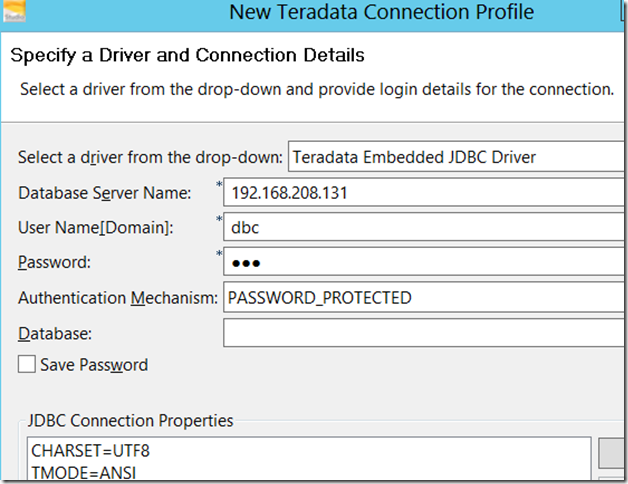628x484 pixels.
Task: Enable the Save Password checkbox
Action: click(27, 365)
